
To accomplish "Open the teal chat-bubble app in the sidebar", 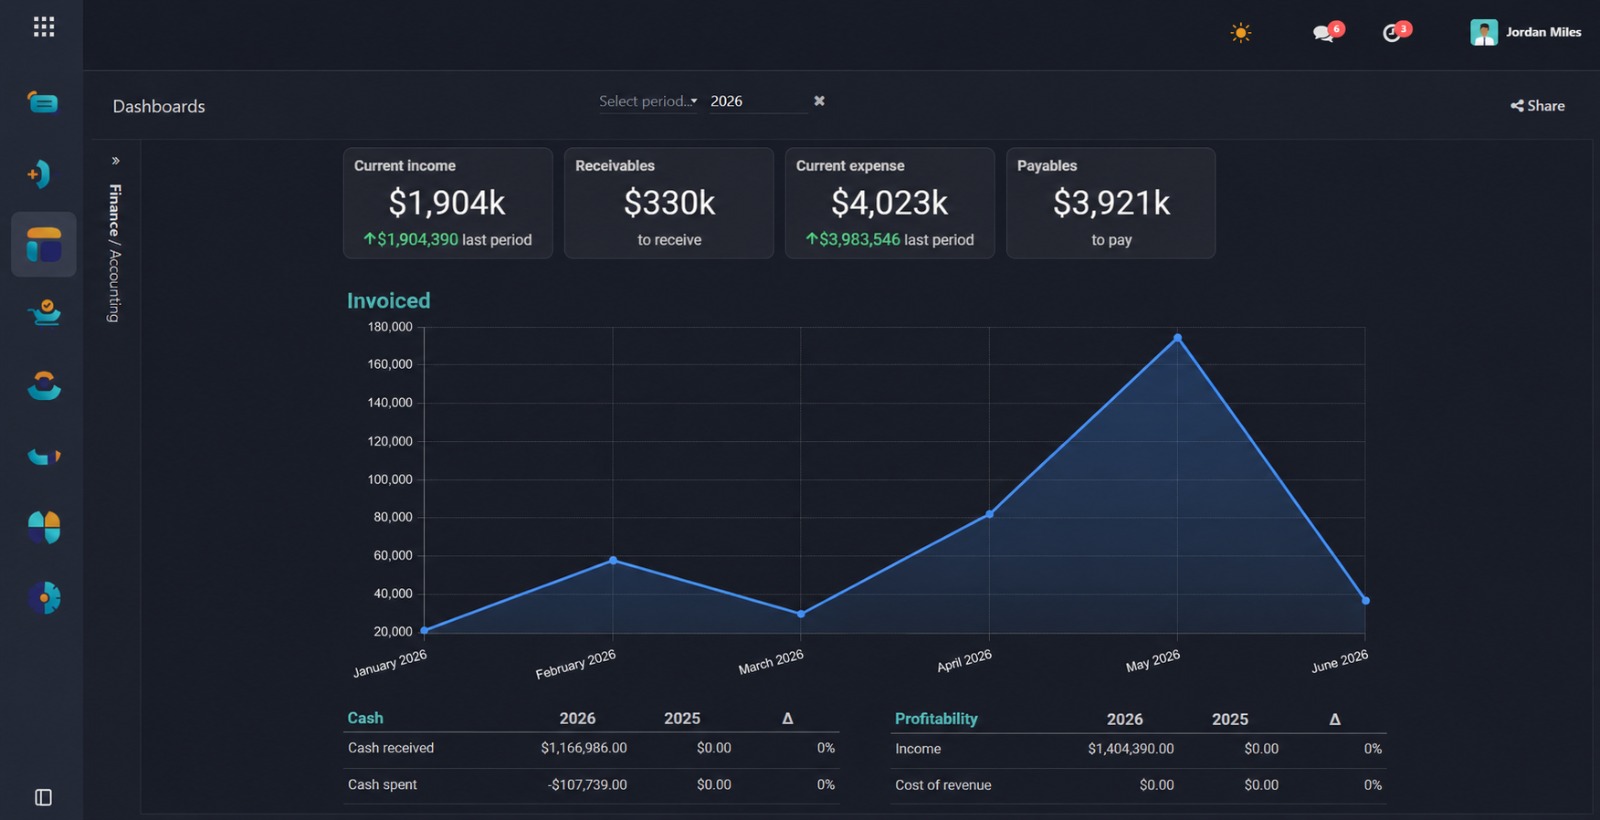I will (x=43, y=102).
